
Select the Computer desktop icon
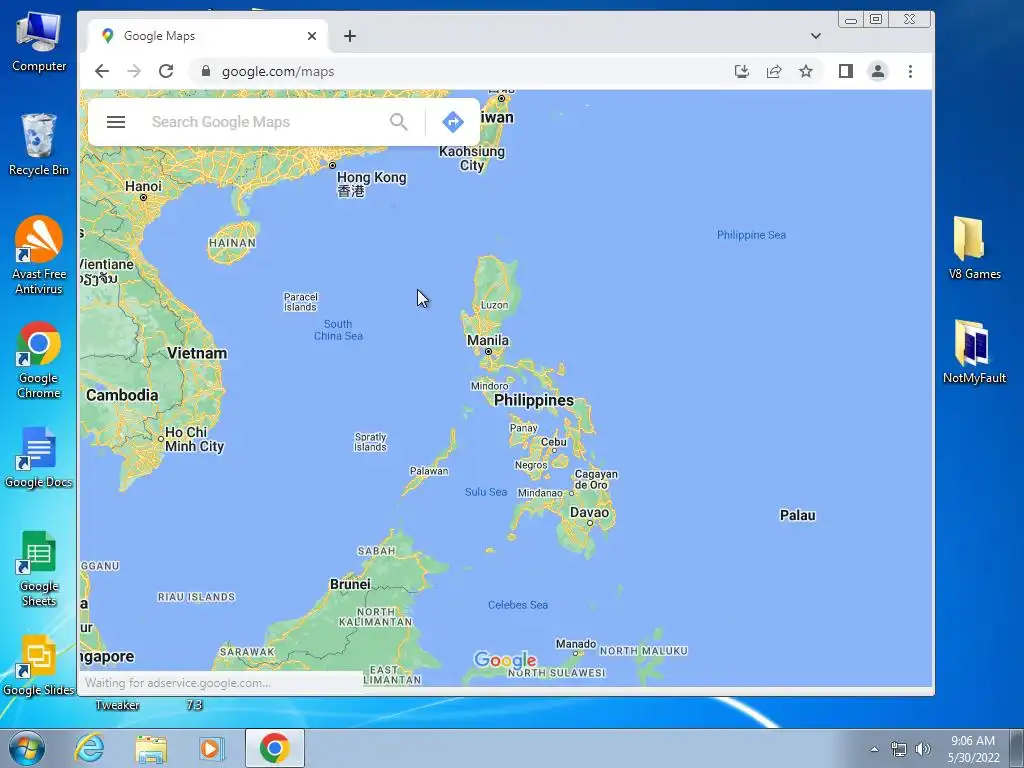[39, 42]
